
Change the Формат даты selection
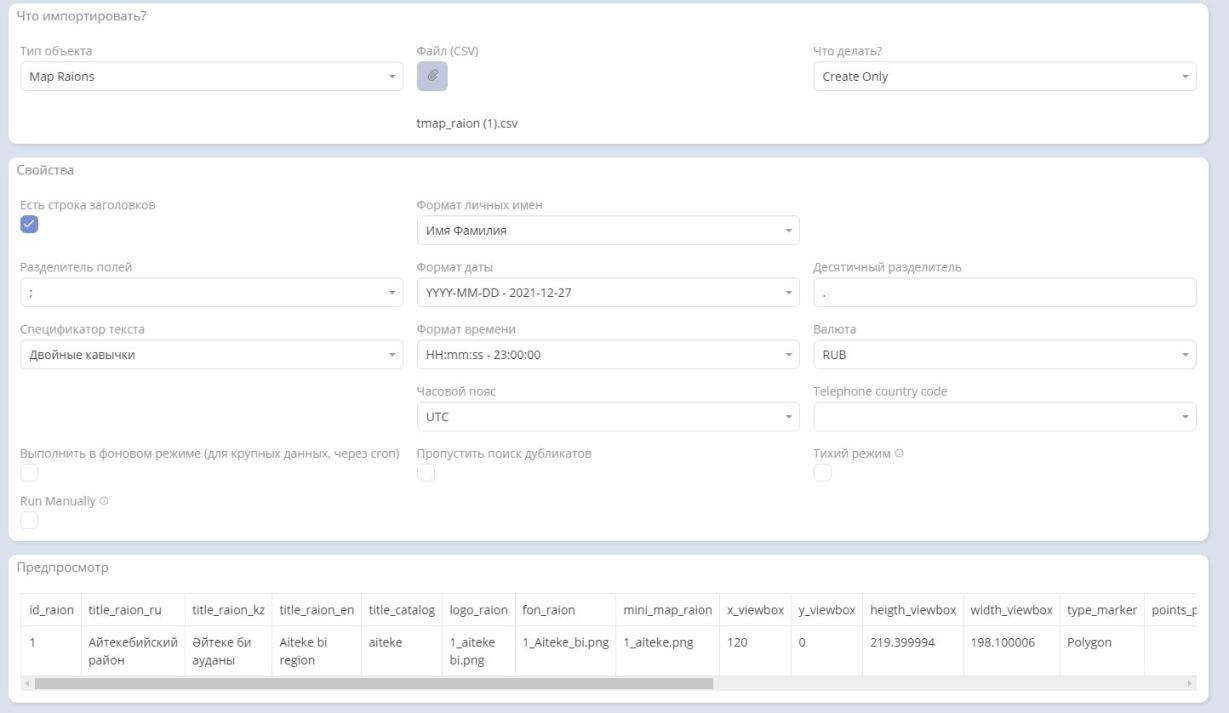[x=608, y=292]
